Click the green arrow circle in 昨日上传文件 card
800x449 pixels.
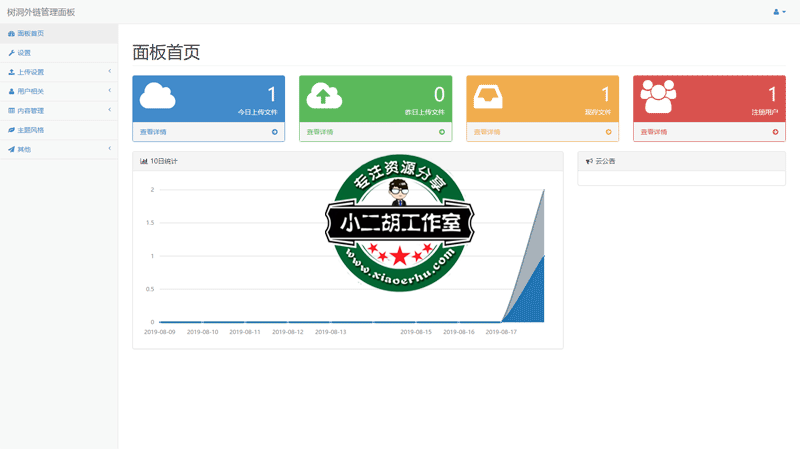441,132
